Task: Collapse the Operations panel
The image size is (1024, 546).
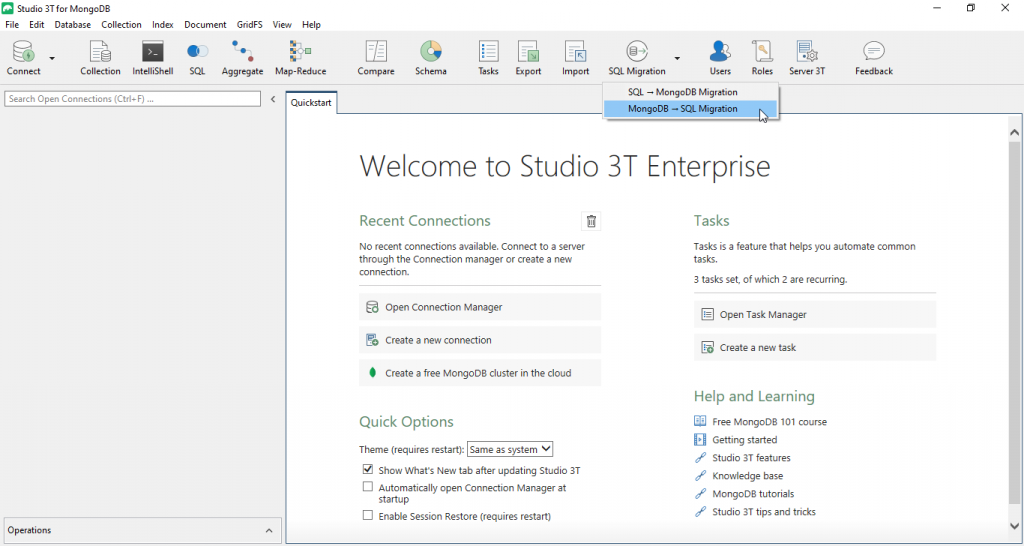Action: (268, 530)
